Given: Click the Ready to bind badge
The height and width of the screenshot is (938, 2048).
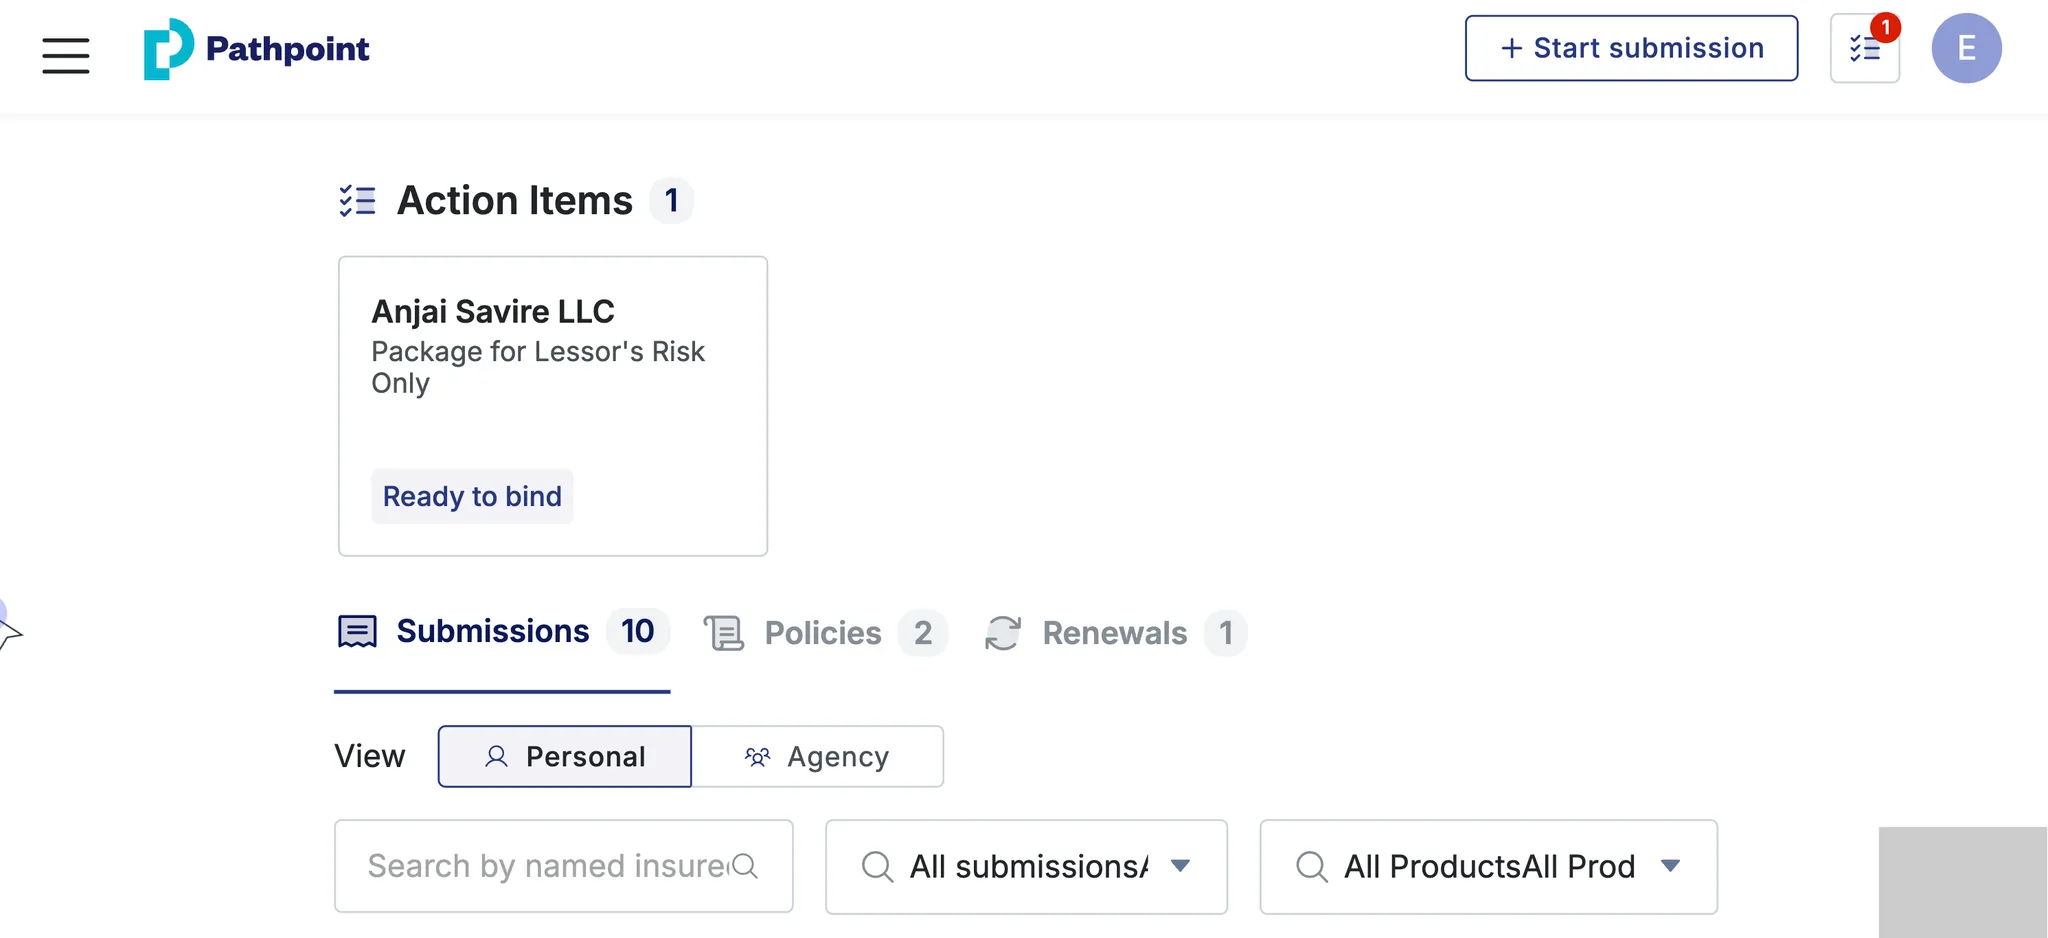Looking at the screenshot, I should pyautogui.click(x=472, y=496).
